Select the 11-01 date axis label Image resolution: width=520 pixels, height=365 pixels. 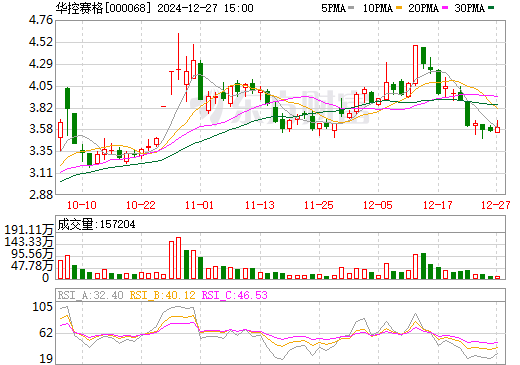click(x=199, y=205)
